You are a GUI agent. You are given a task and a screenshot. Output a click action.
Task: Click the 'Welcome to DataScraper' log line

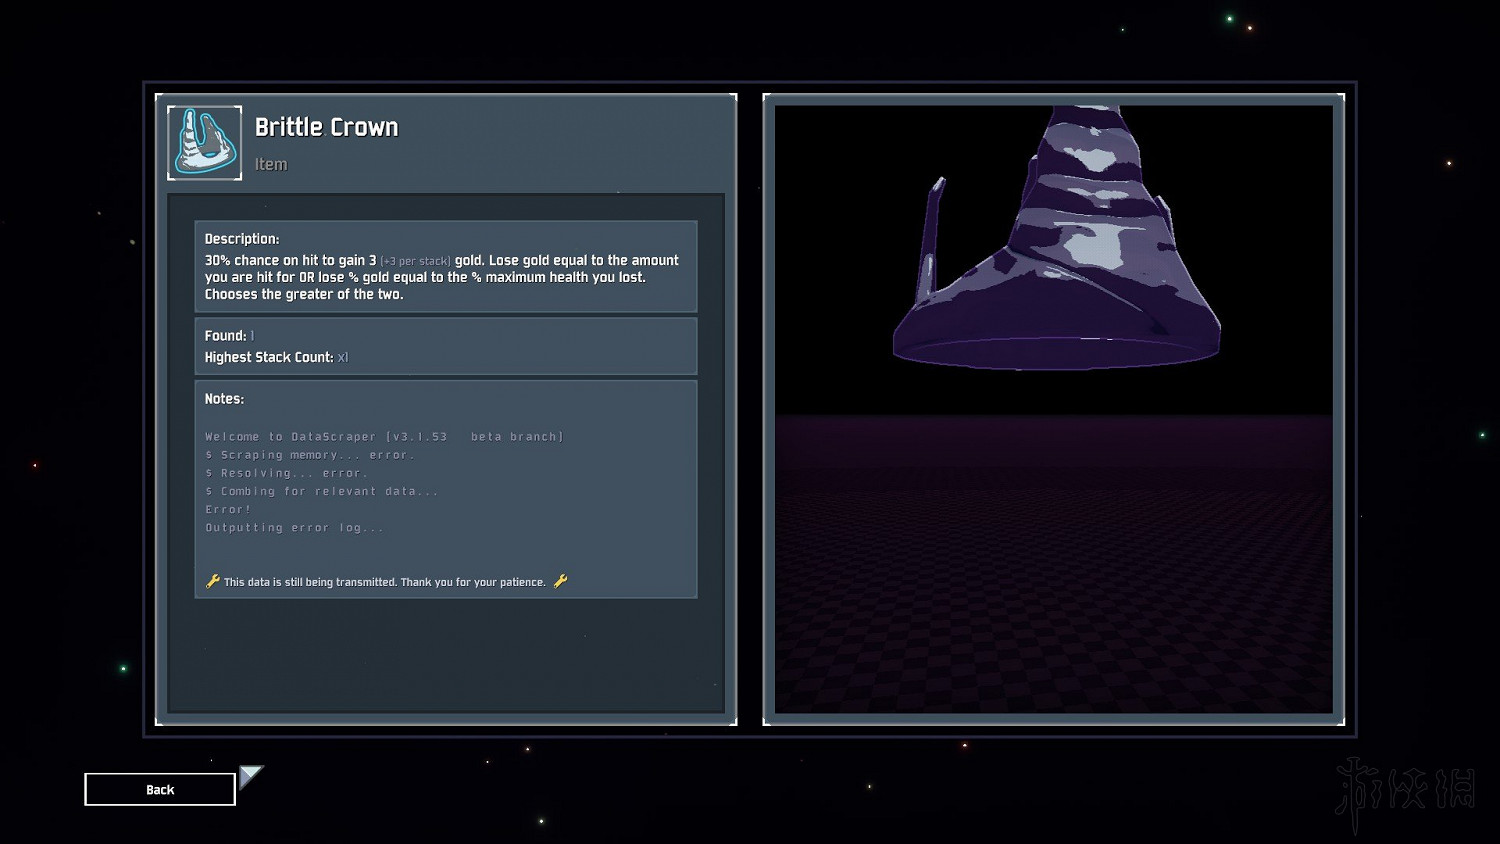pos(384,437)
